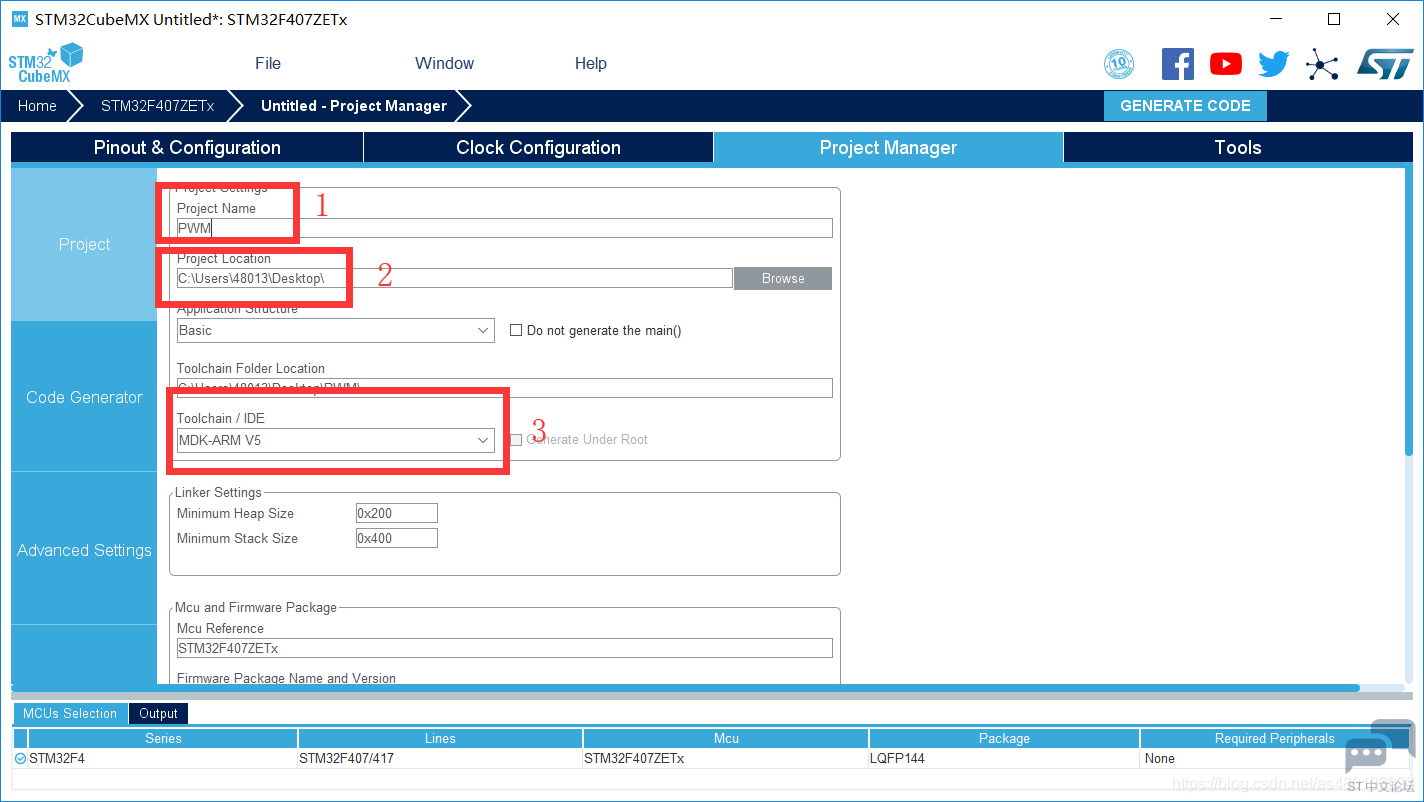This screenshot has width=1424, height=802.
Task: Select the STM32F4 series cell
Action: coord(163,759)
